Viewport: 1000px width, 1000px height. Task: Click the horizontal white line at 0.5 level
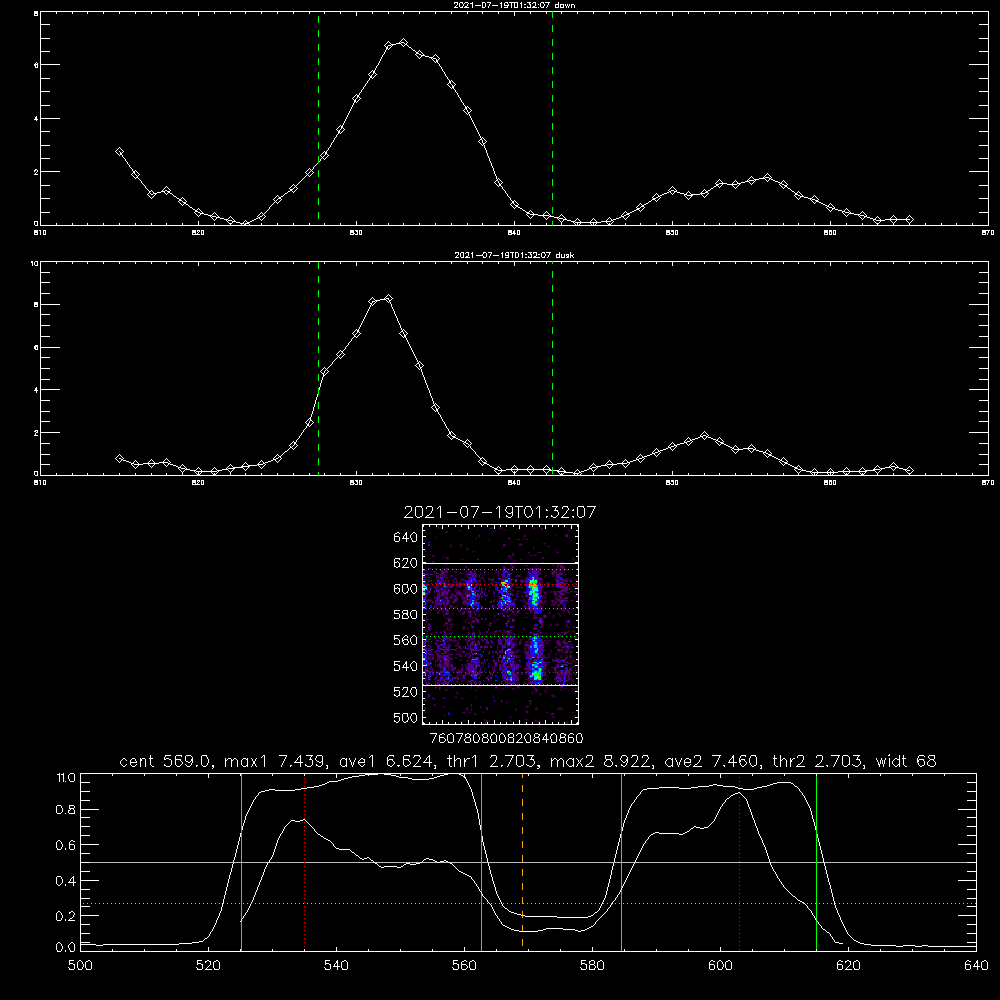[x=528, y=862]
